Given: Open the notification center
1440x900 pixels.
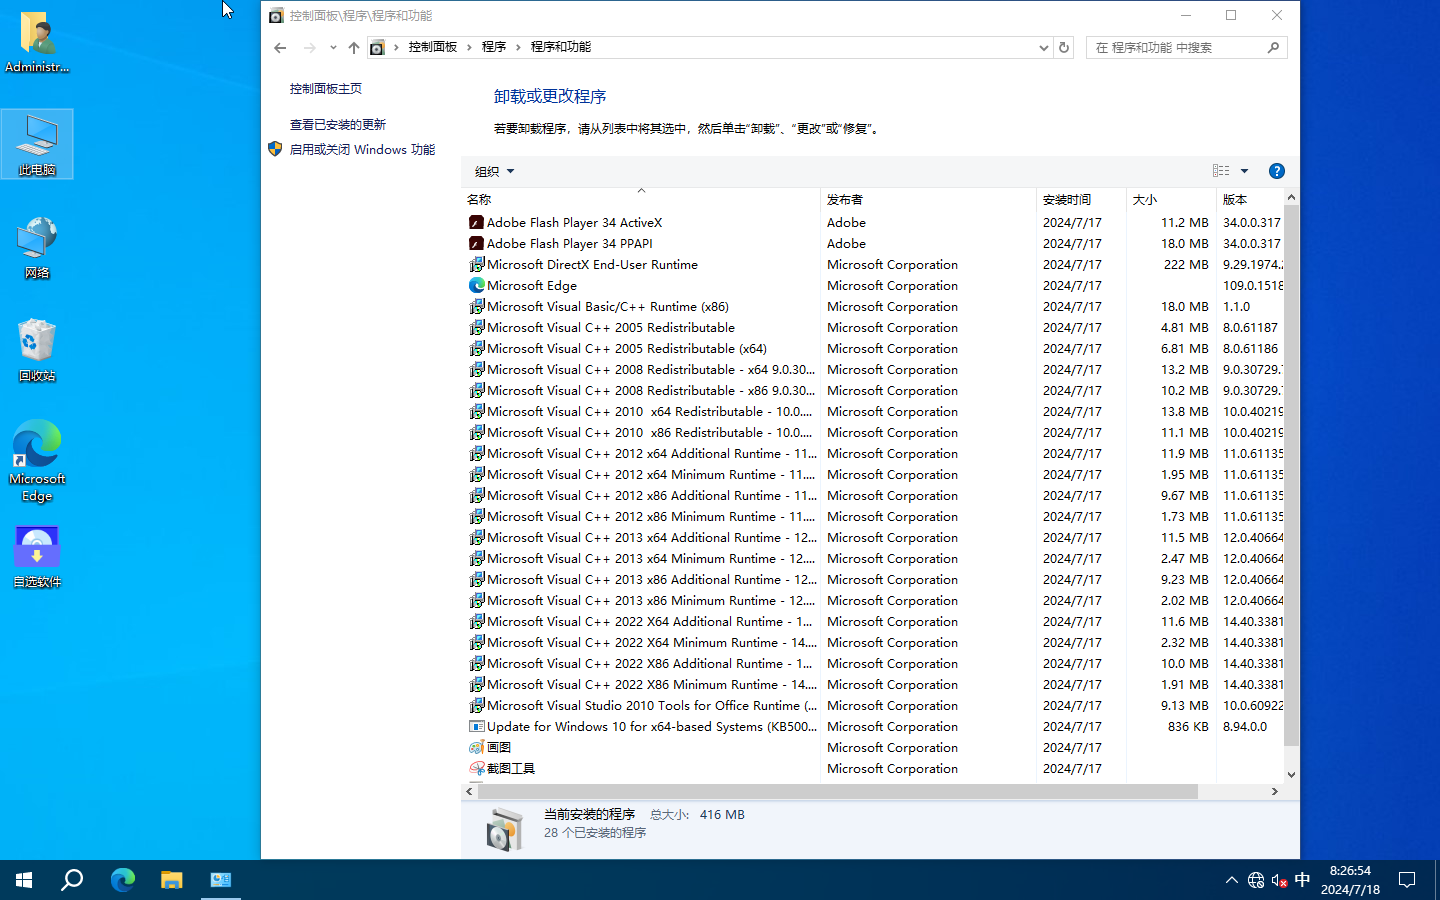Looking at the screenshot, I should [1407, 880].
